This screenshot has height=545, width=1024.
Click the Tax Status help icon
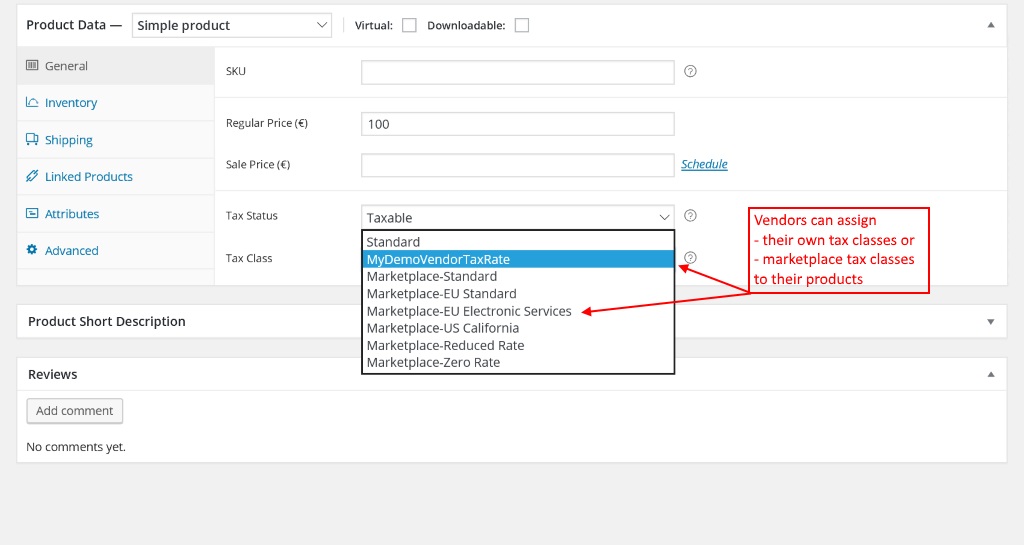(690, 215)
